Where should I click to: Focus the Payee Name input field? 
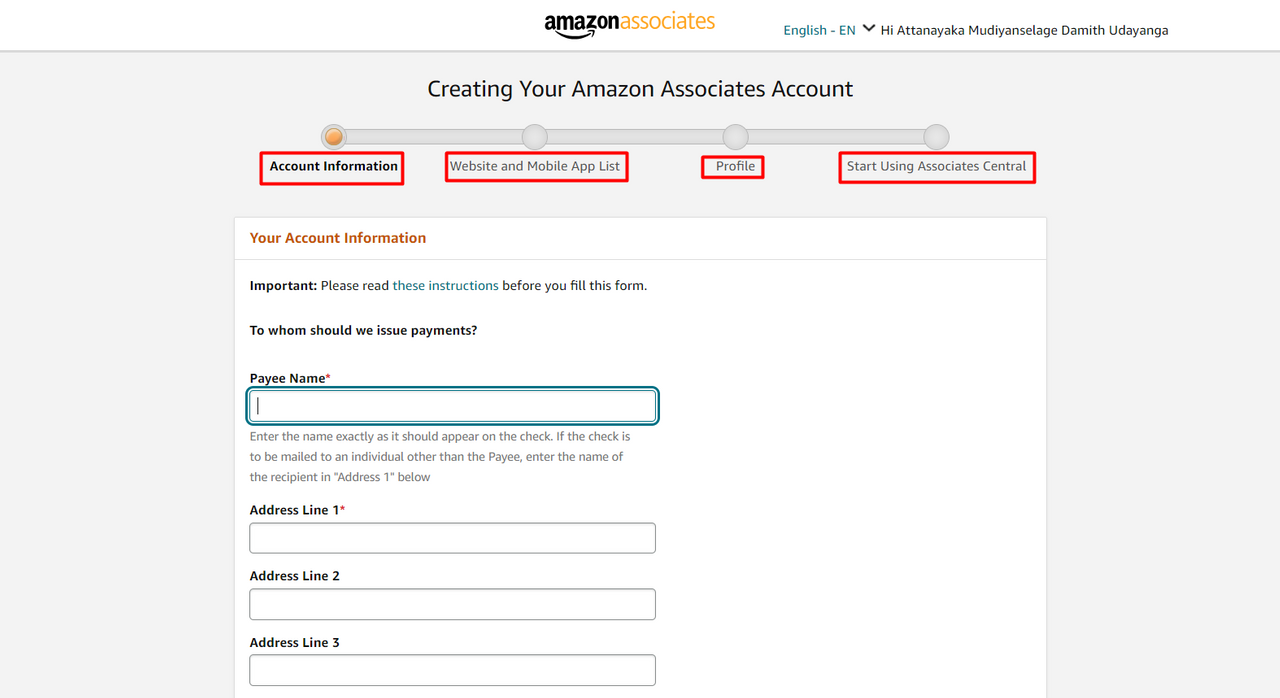(453, 406)
